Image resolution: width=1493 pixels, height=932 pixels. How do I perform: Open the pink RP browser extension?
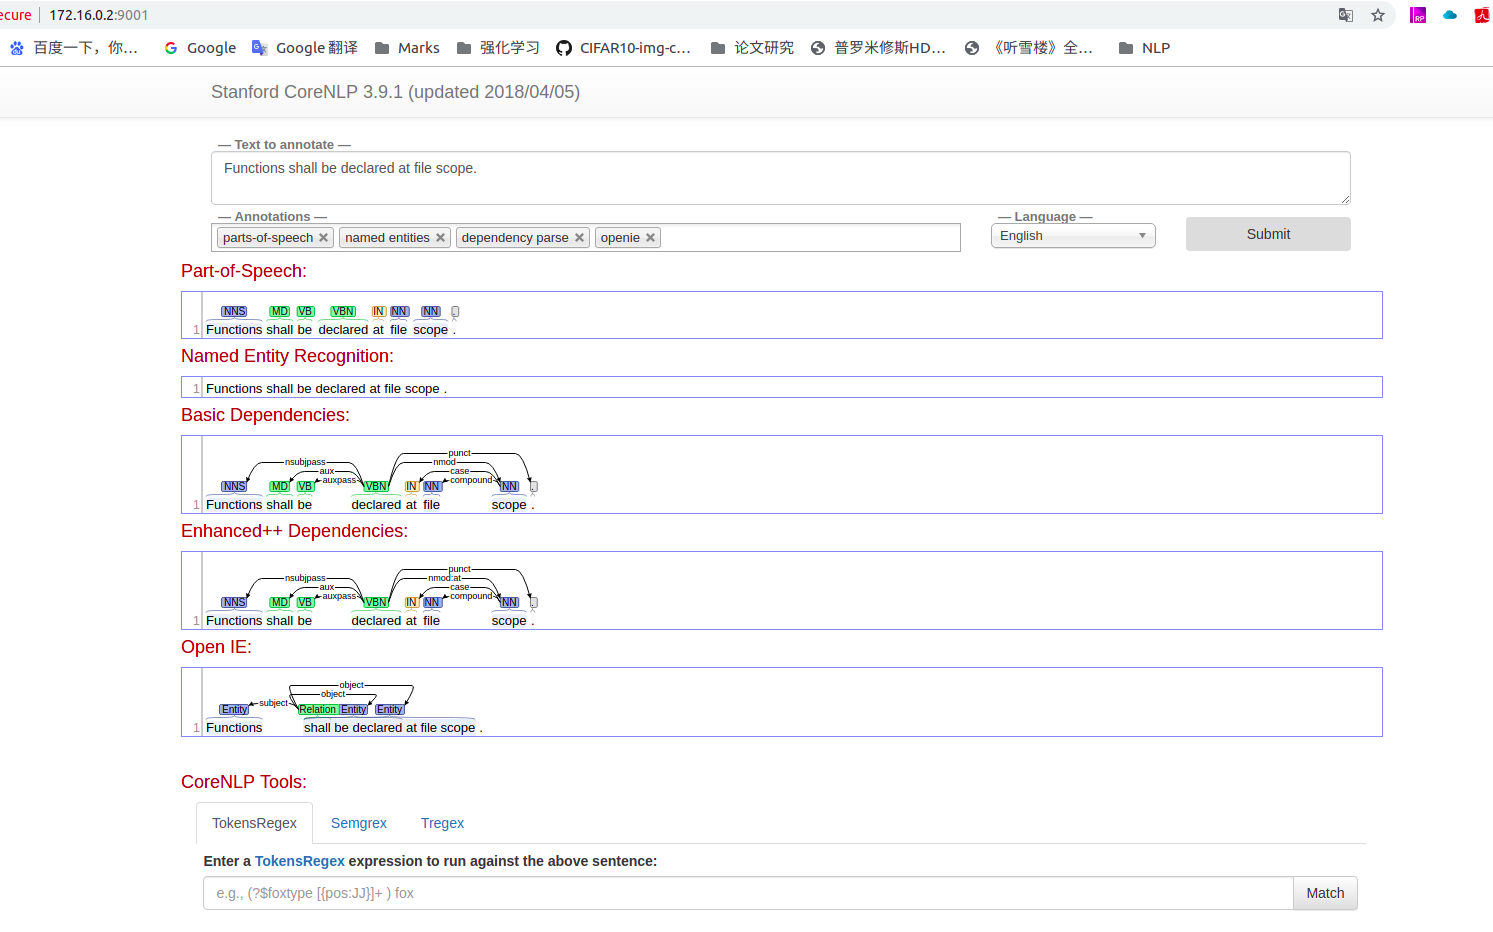pyautogui.click(x=1418, y=15)
